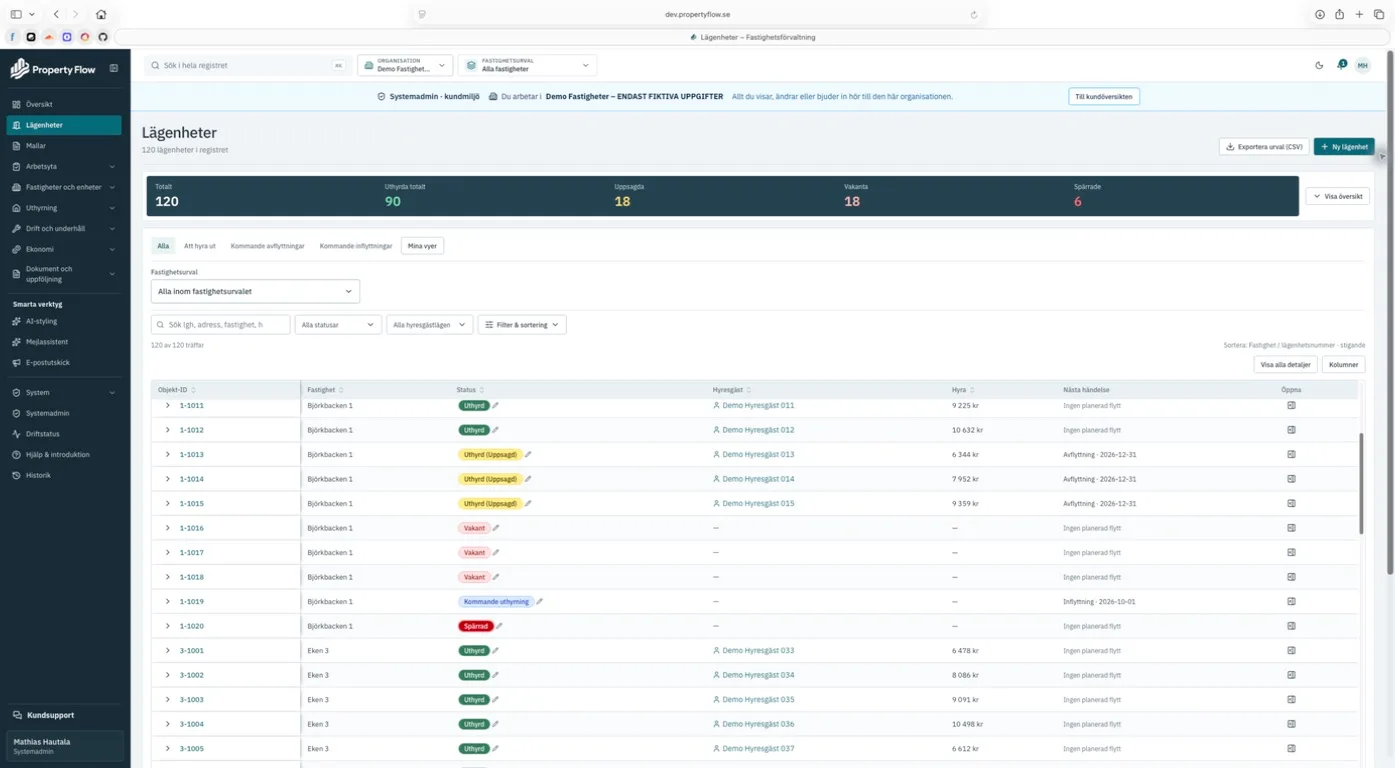Expand row 3-1001 chevron
This screenshot has width=1395, height=768.
167,650
